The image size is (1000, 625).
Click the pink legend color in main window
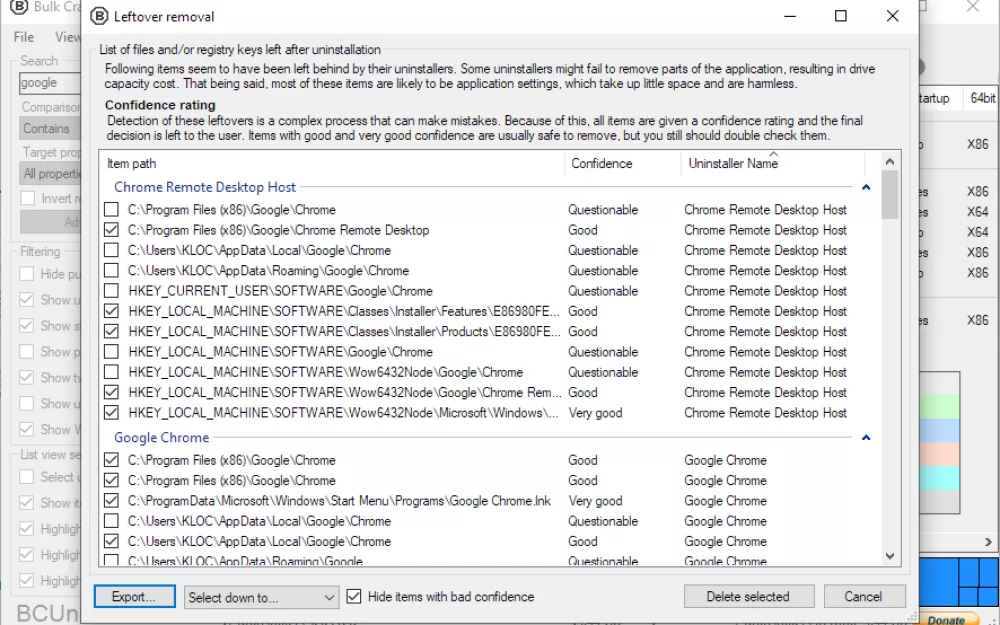(x=939, y=454)
